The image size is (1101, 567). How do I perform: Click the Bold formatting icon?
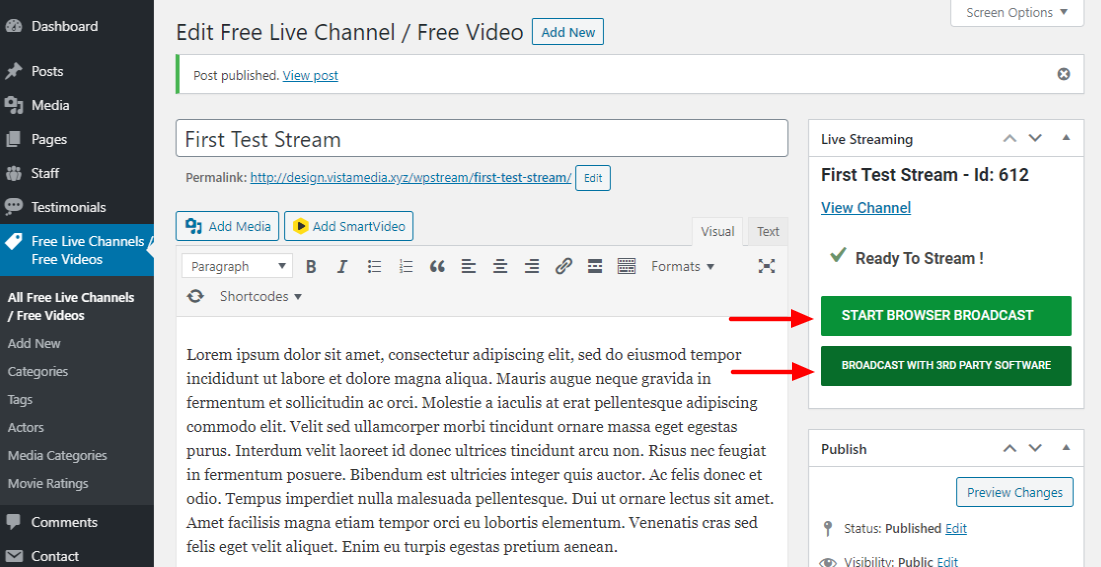click(x=311, y=266)
